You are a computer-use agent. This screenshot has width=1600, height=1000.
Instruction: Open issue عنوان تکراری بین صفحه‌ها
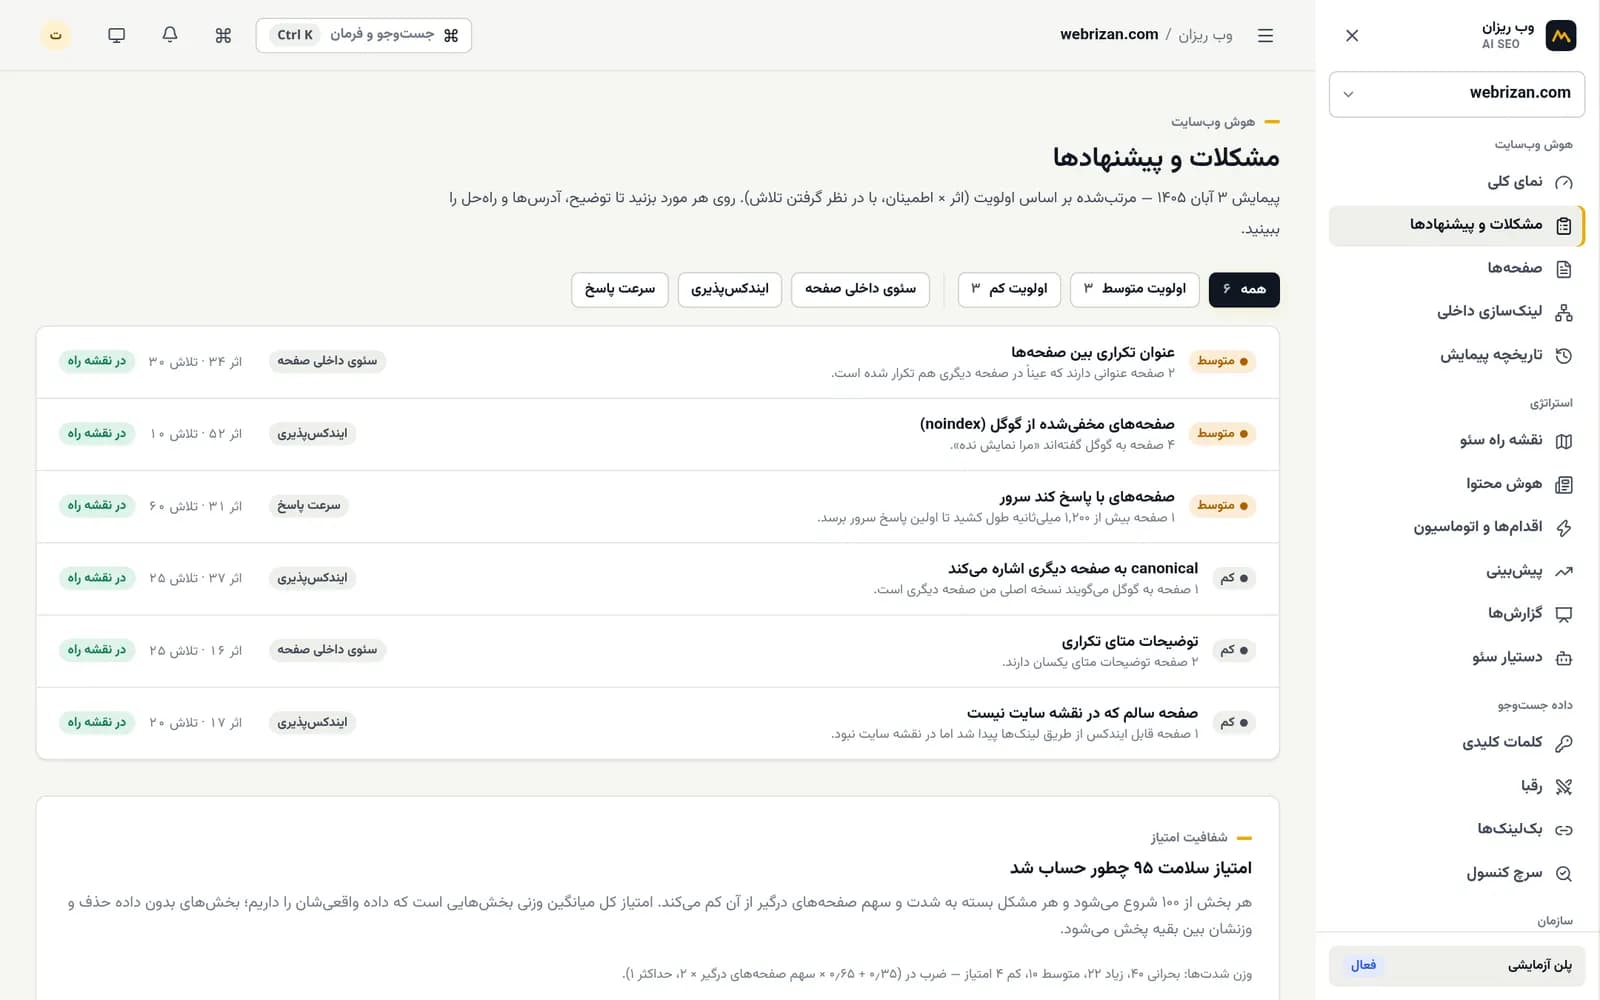pyautogui.click(x=658, y=362)
